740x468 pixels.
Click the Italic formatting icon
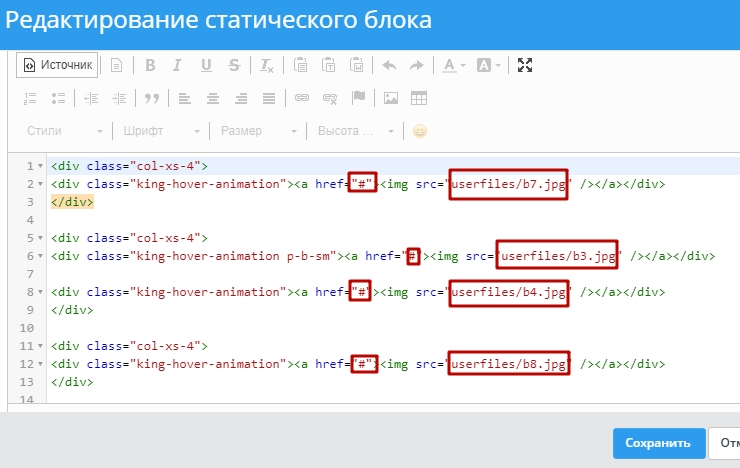[x=177, y=65]
